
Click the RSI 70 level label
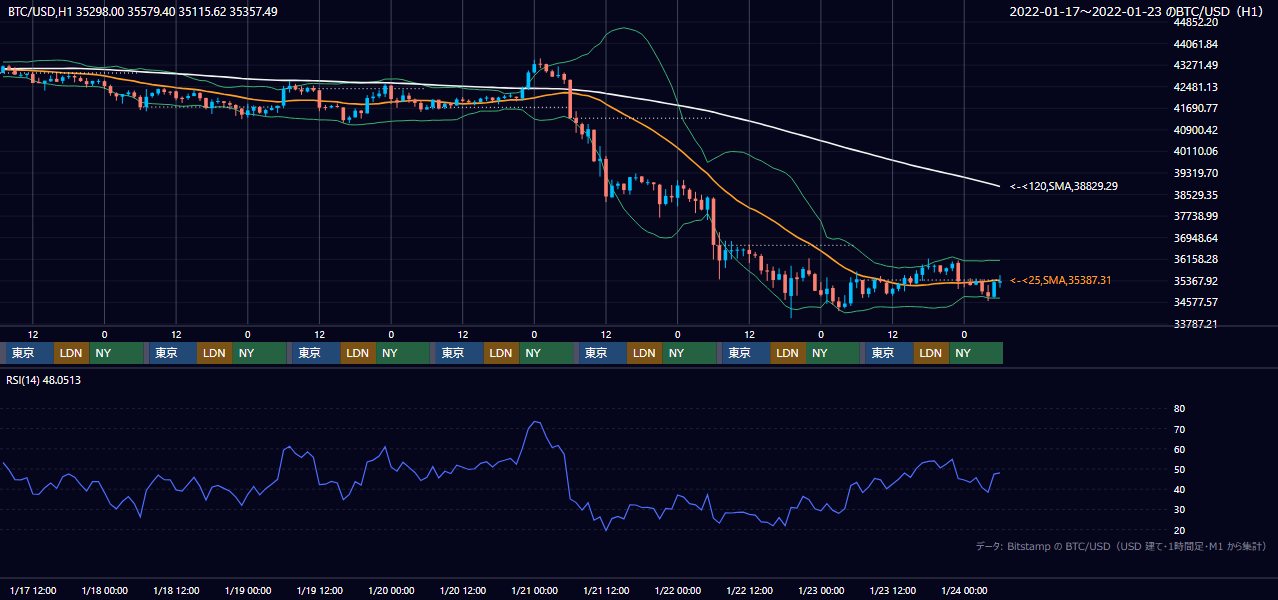1179,429
